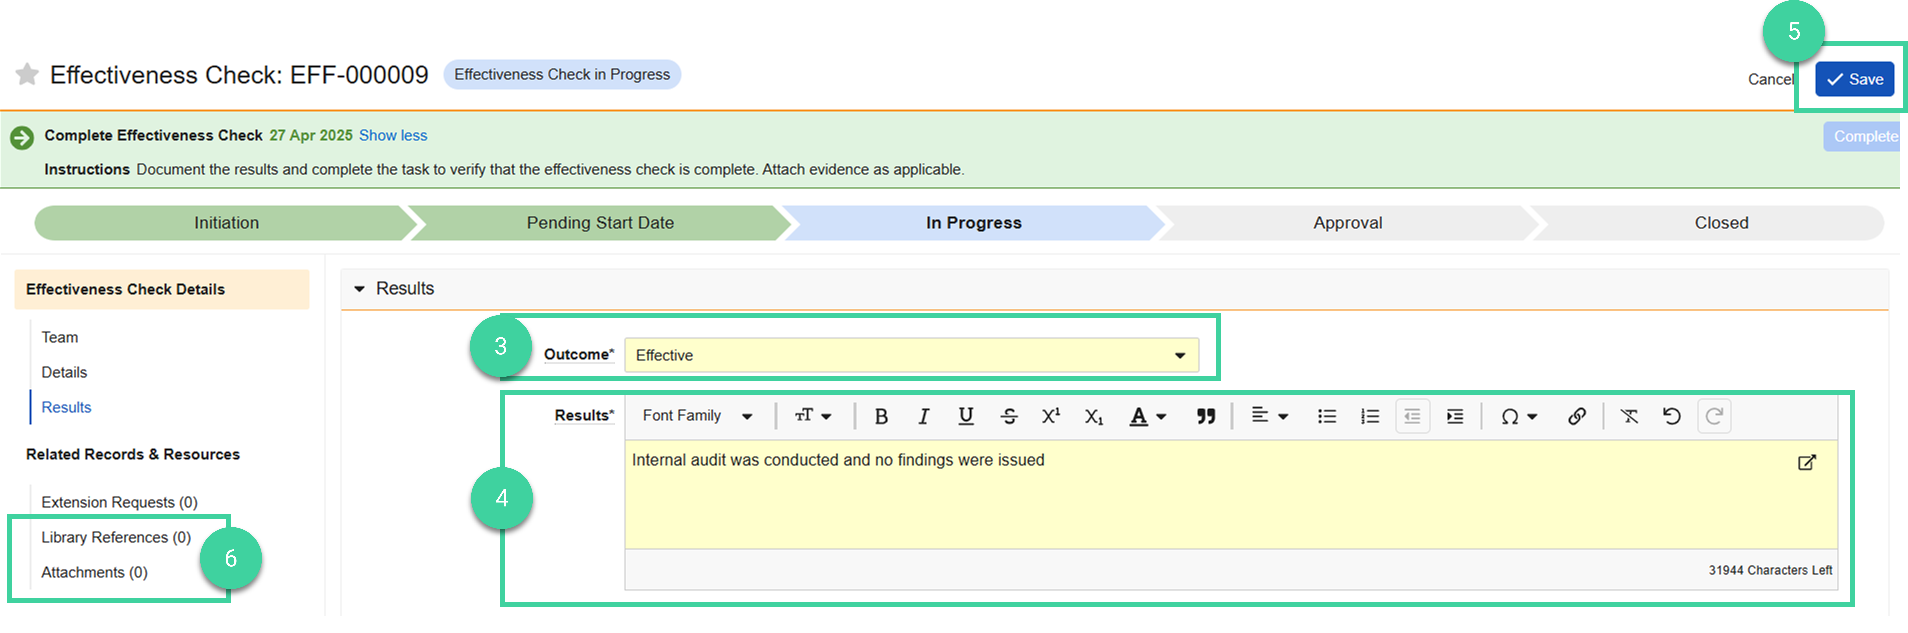The width and height of the screenshot is (1908, 633).
Task: Click the green task arrow icon
Action: point(22,138)
